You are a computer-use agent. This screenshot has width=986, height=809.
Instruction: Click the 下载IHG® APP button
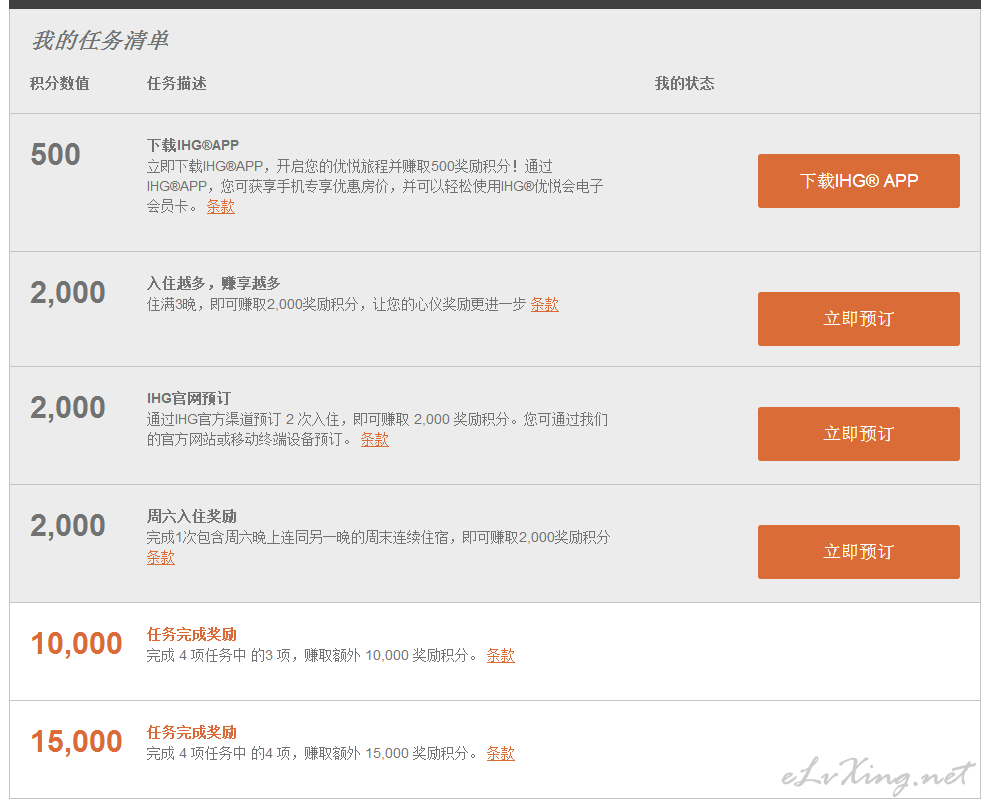pyautogui.click(x=858, y=181)
